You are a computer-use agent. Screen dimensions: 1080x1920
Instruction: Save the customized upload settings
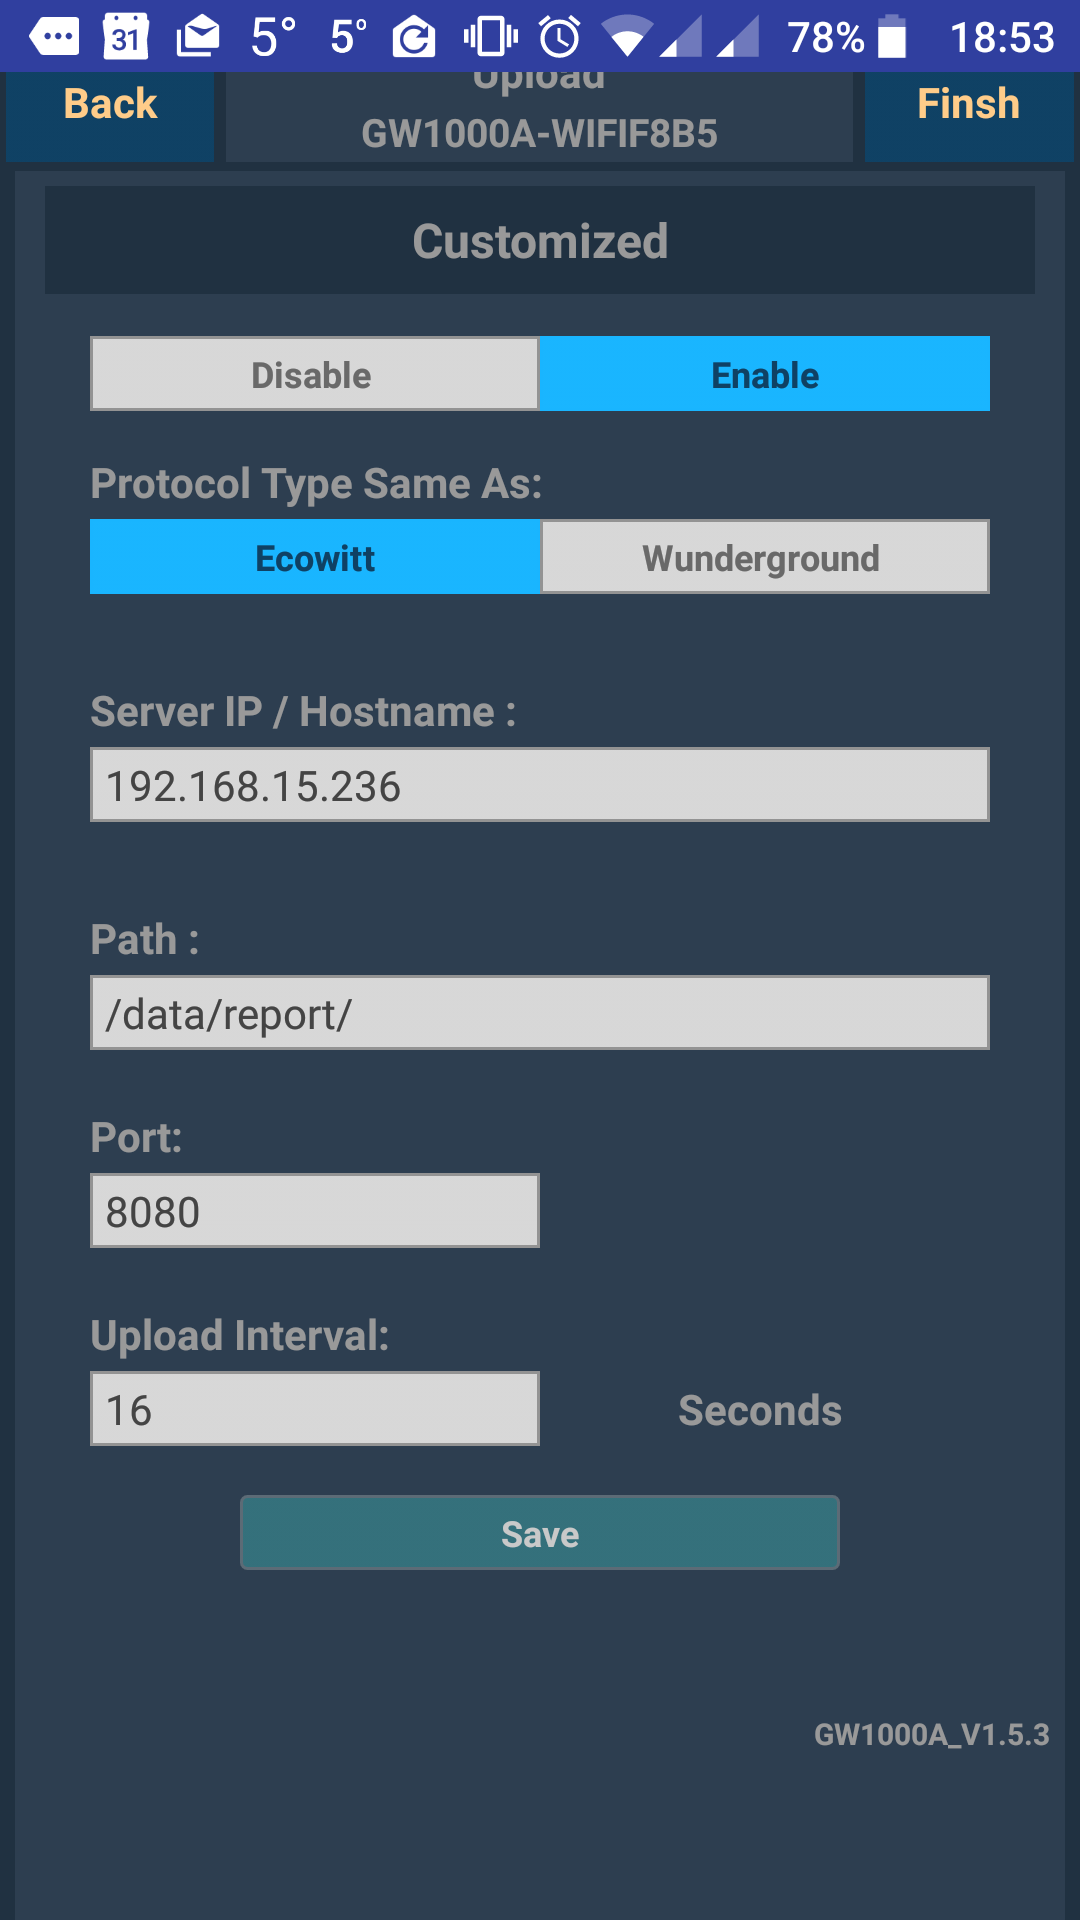[x=540, y=1533]
